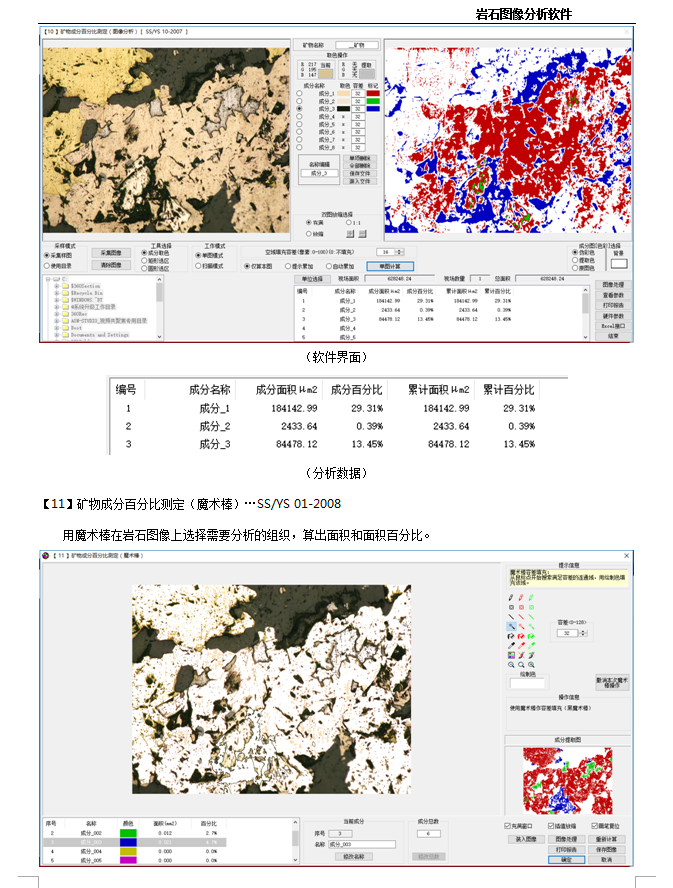Click the green brush tool in the palette row
673x888 pixels.
click(x=531, y=655)
